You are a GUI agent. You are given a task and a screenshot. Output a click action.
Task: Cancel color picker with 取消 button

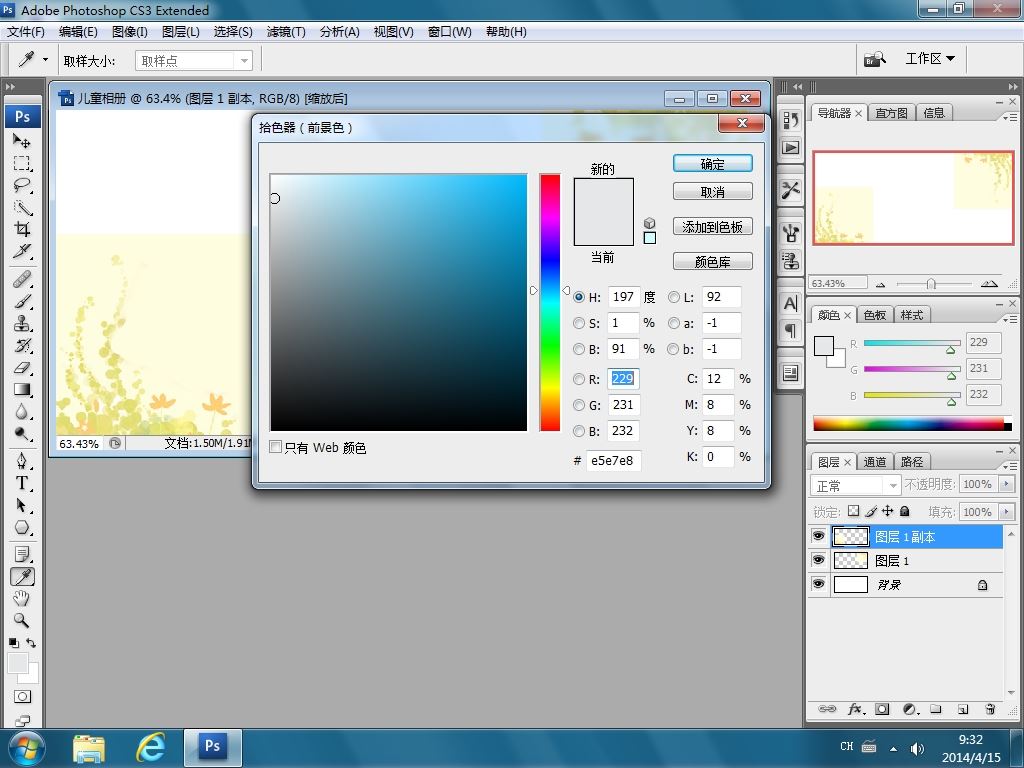pyautogui.click(x=712, y=191)
